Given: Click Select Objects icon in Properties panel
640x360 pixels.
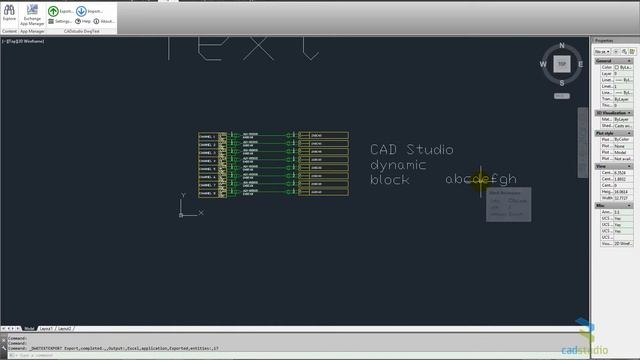Looking at the screenshot, I should click(624, 51).
